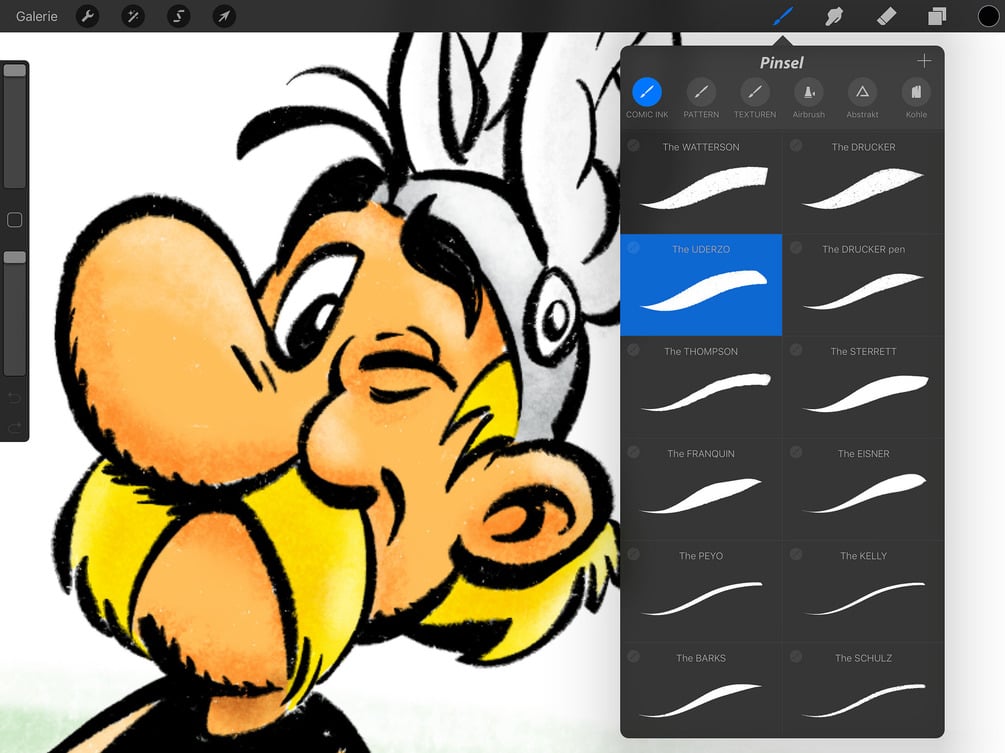Select the TEXTUREN brush set

pos(755,98)
